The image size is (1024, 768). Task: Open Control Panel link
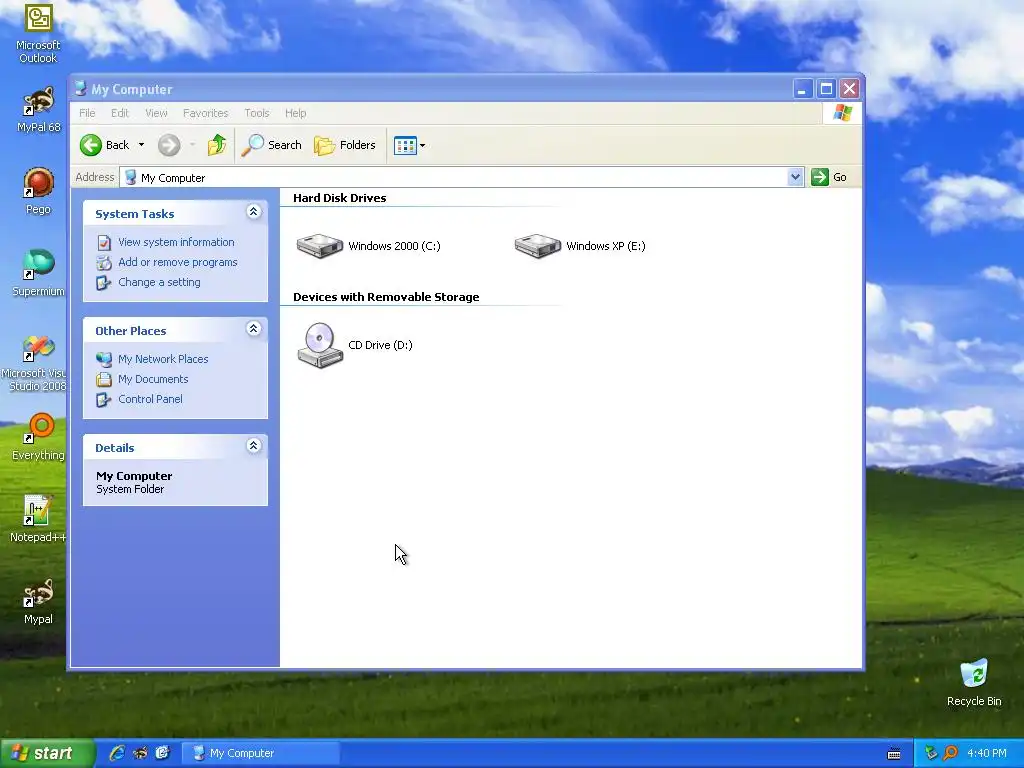[x=150, y=400]
